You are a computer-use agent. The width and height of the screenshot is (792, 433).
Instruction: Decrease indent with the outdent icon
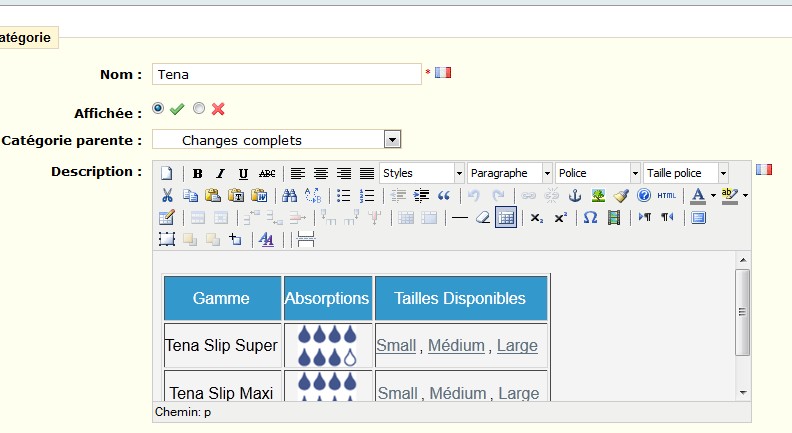398,195
